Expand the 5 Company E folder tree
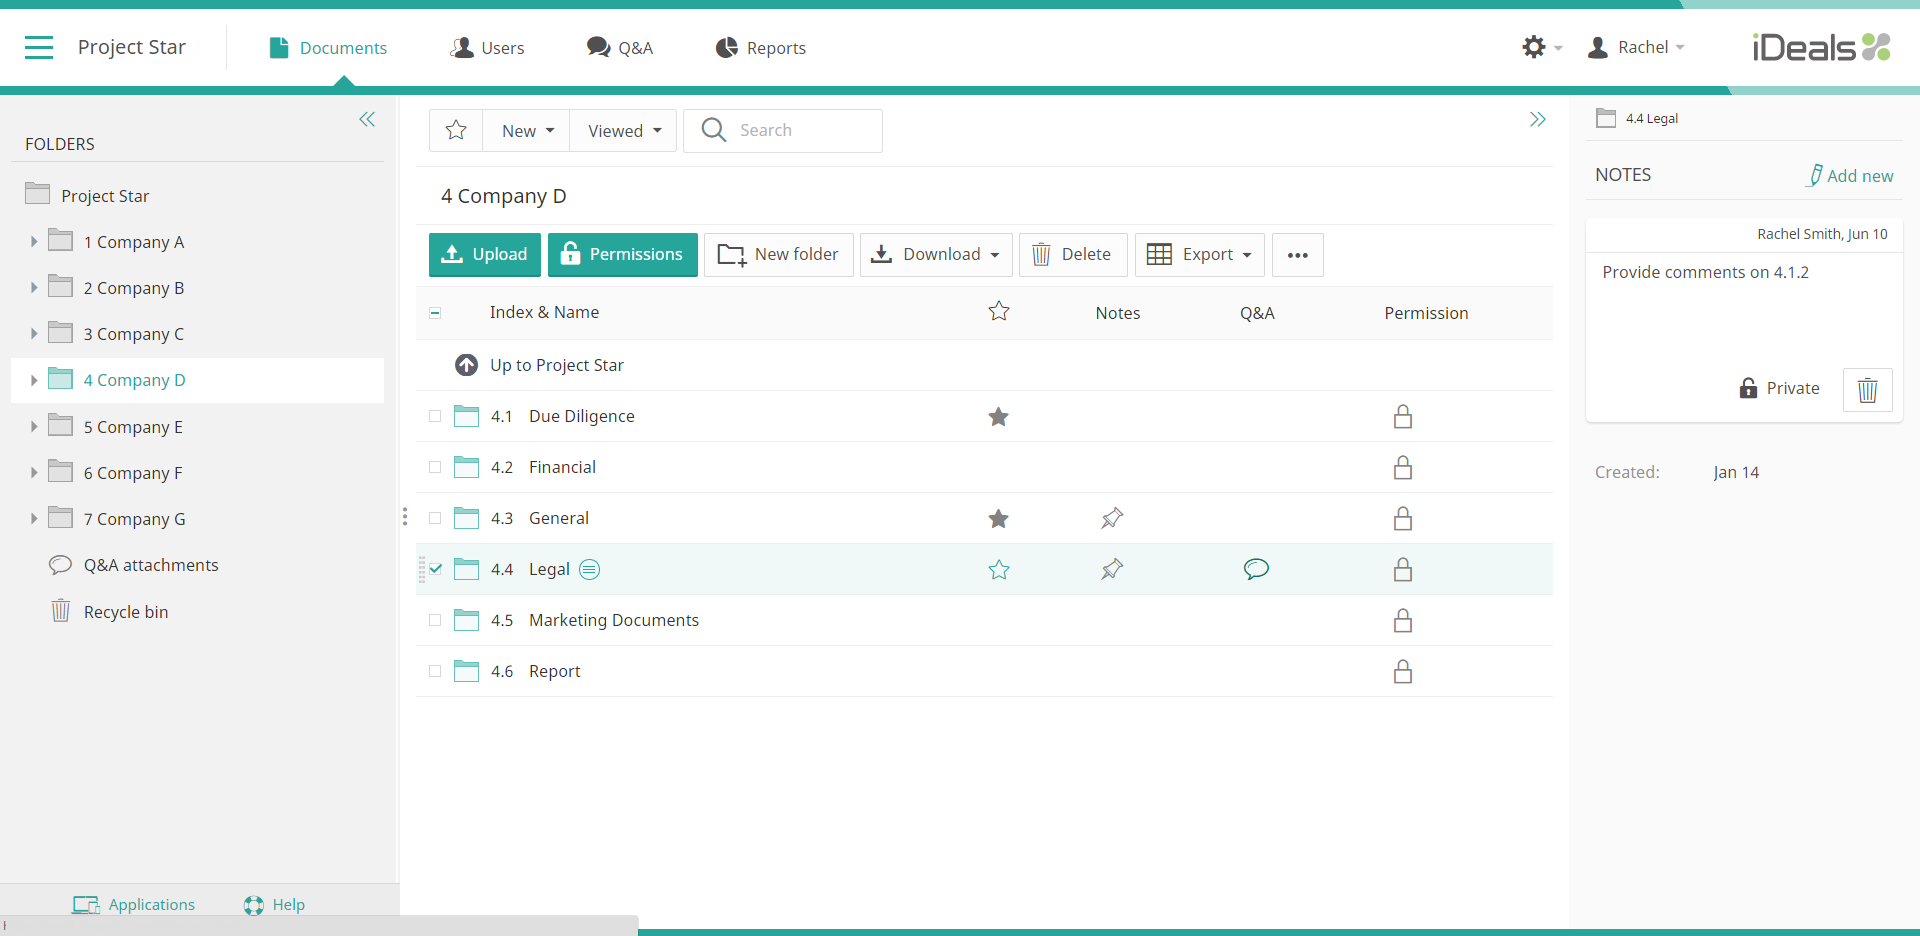The width and height of the screenshot is (1920, 936). tap(33, 426)
